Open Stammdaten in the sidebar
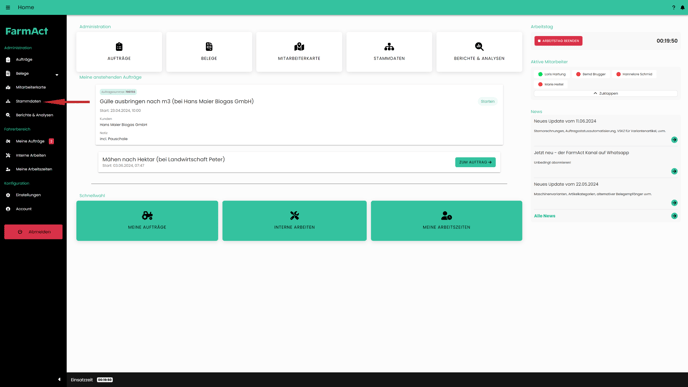Viewport: 688px width, 387px height. point(28,101)
